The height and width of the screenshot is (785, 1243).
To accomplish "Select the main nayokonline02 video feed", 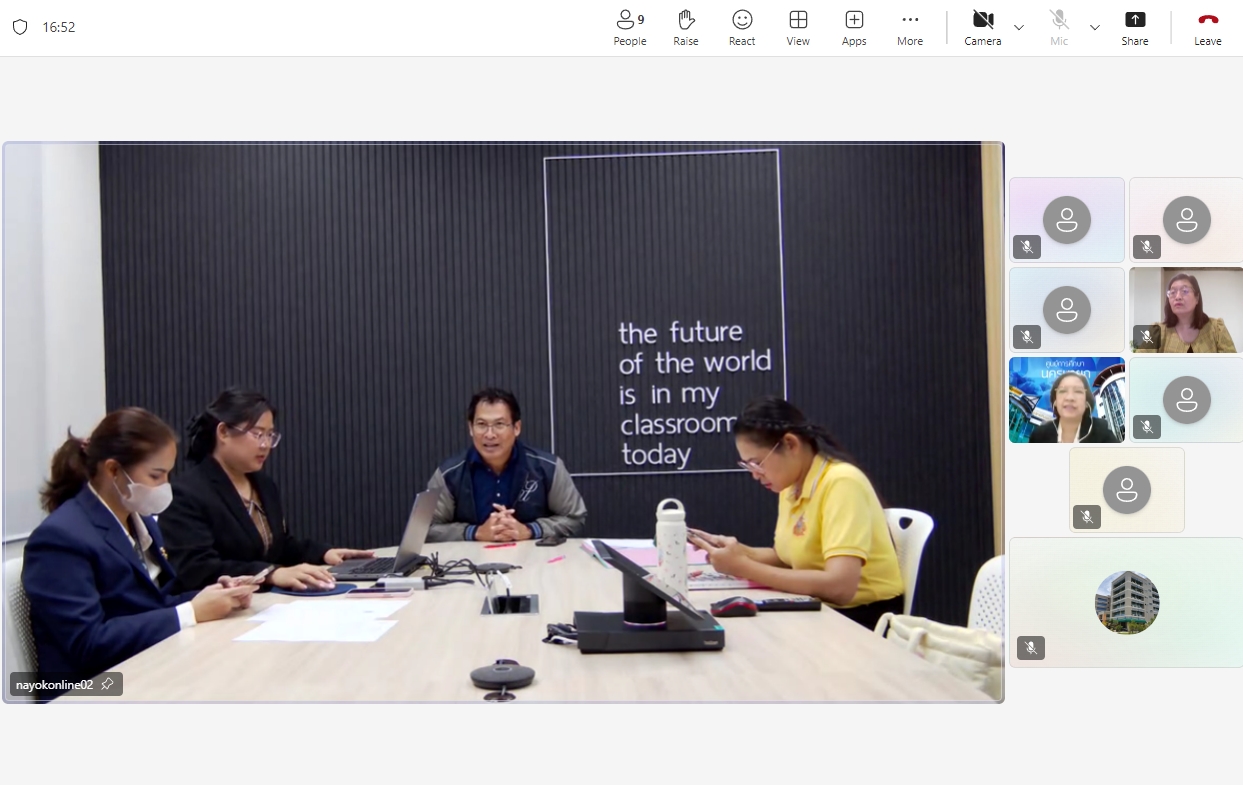I will point(503,420).
